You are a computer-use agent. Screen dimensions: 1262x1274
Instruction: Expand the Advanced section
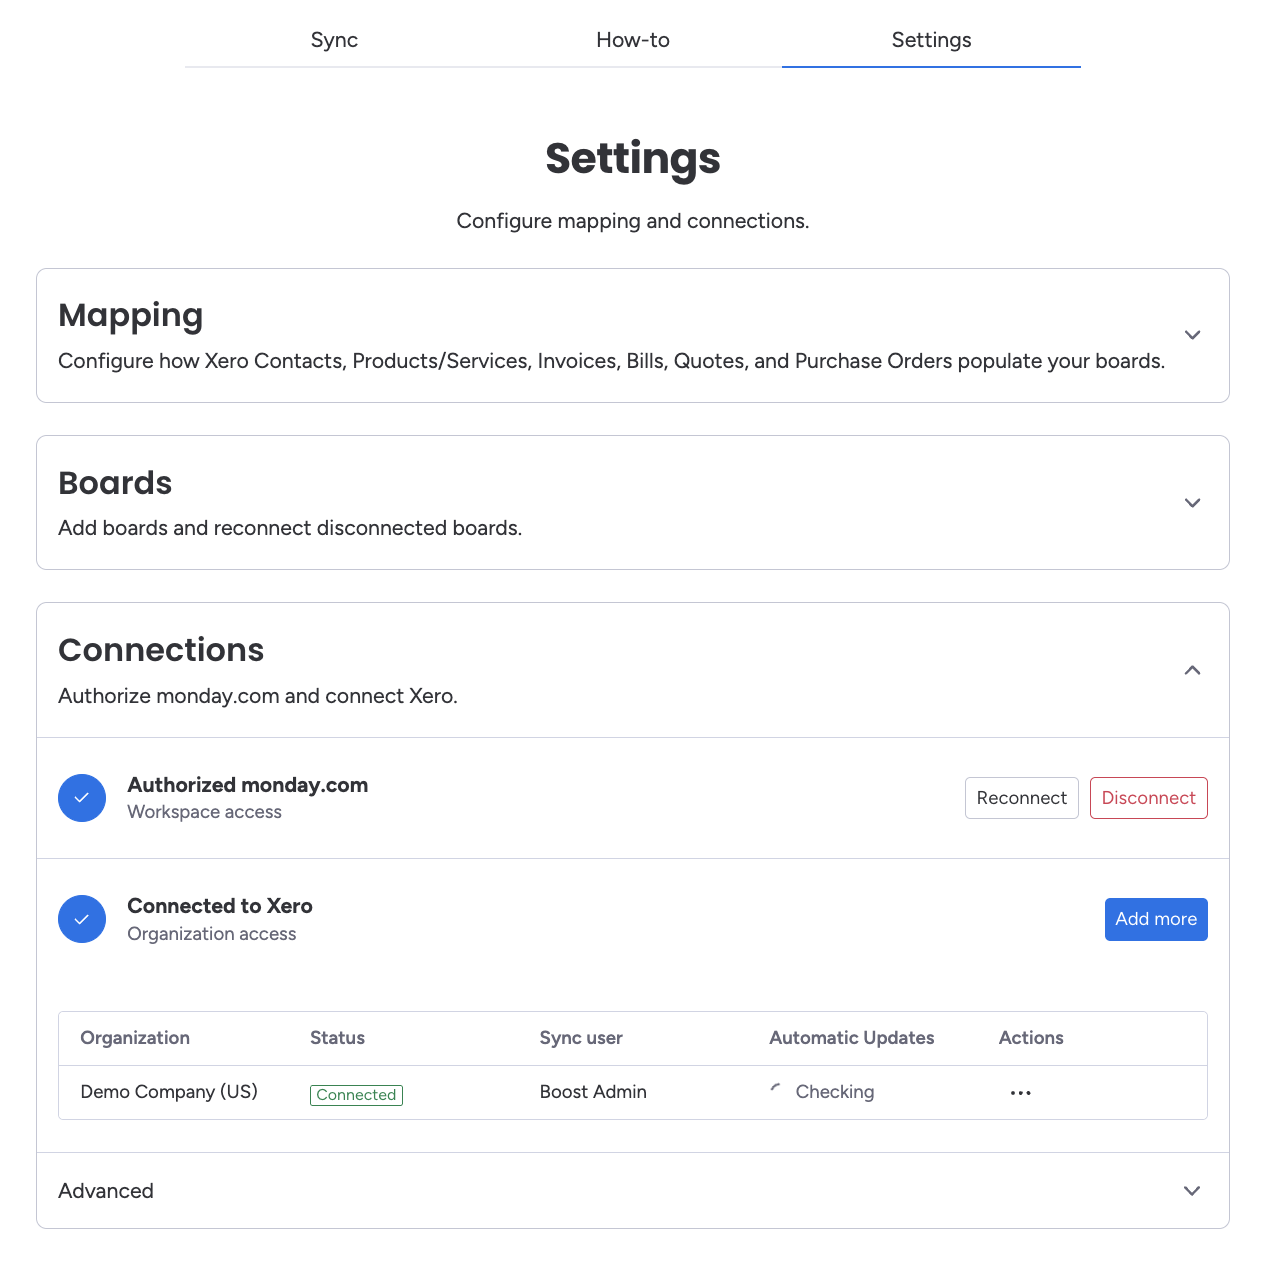1192,1191
